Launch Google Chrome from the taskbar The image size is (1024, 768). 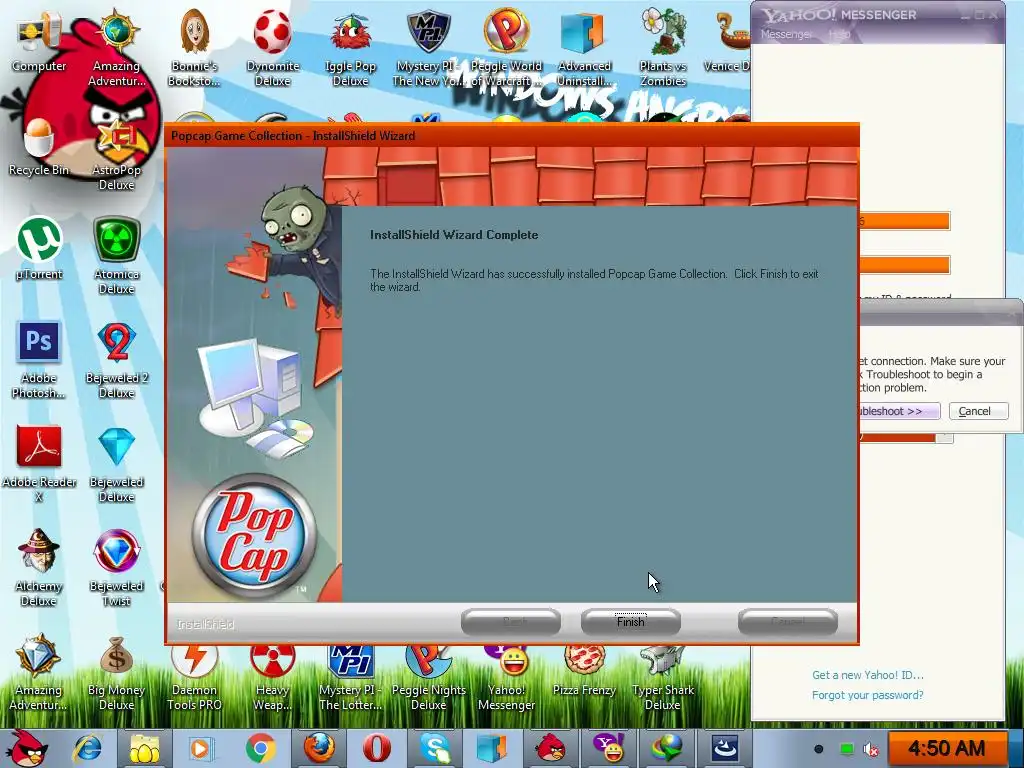[x=261, y=748]
